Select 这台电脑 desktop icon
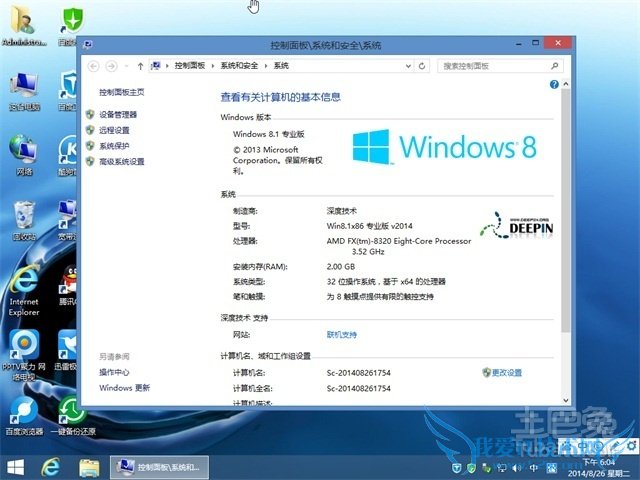 point(24,91)
